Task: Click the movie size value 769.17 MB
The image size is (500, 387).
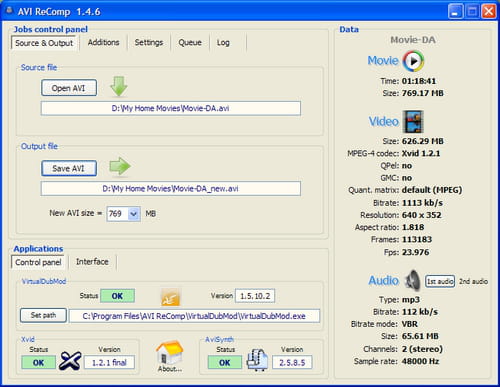Action: 423,93
